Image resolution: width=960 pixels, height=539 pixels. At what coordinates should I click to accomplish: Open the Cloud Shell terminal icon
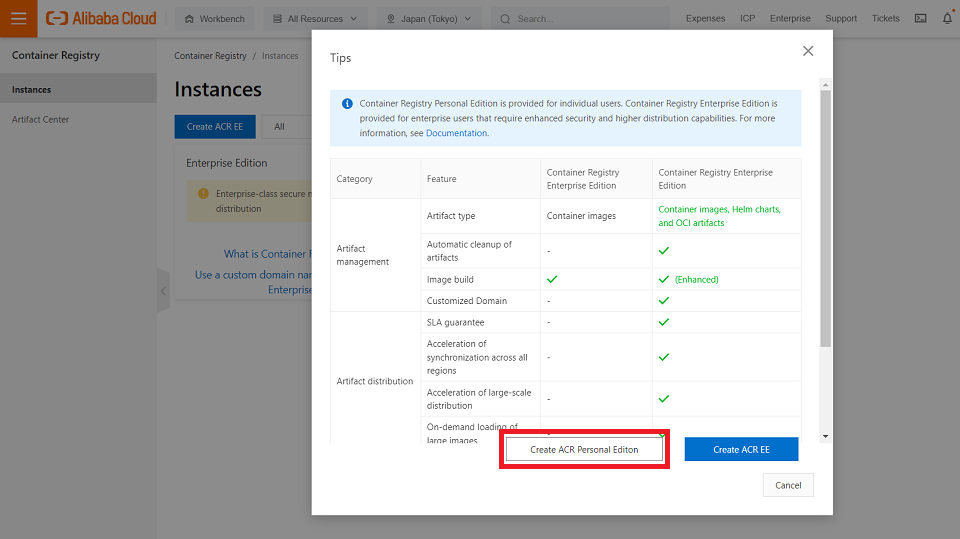coord(920,18)
